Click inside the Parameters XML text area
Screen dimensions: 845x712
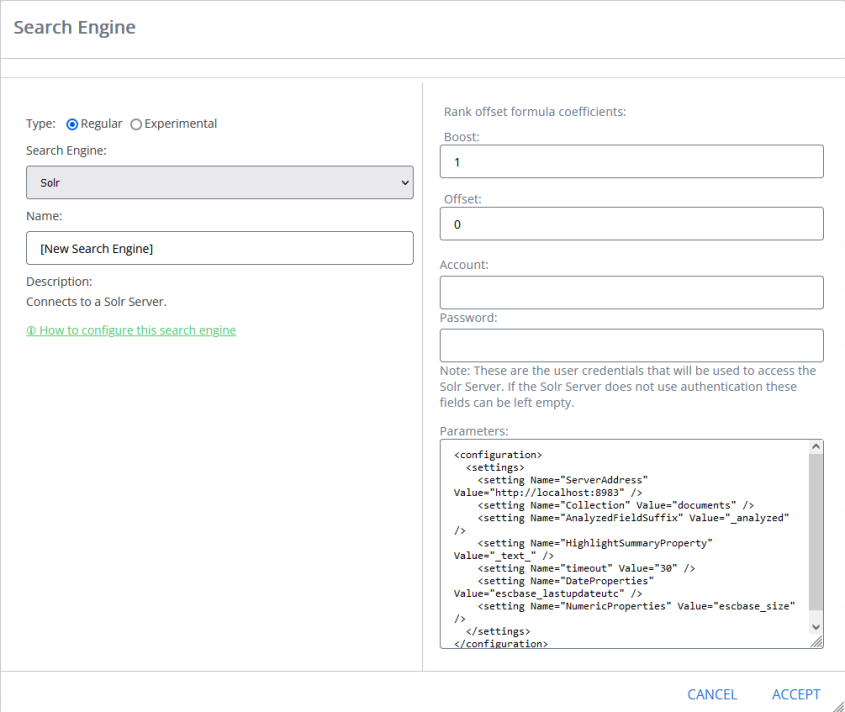point(625,544)
